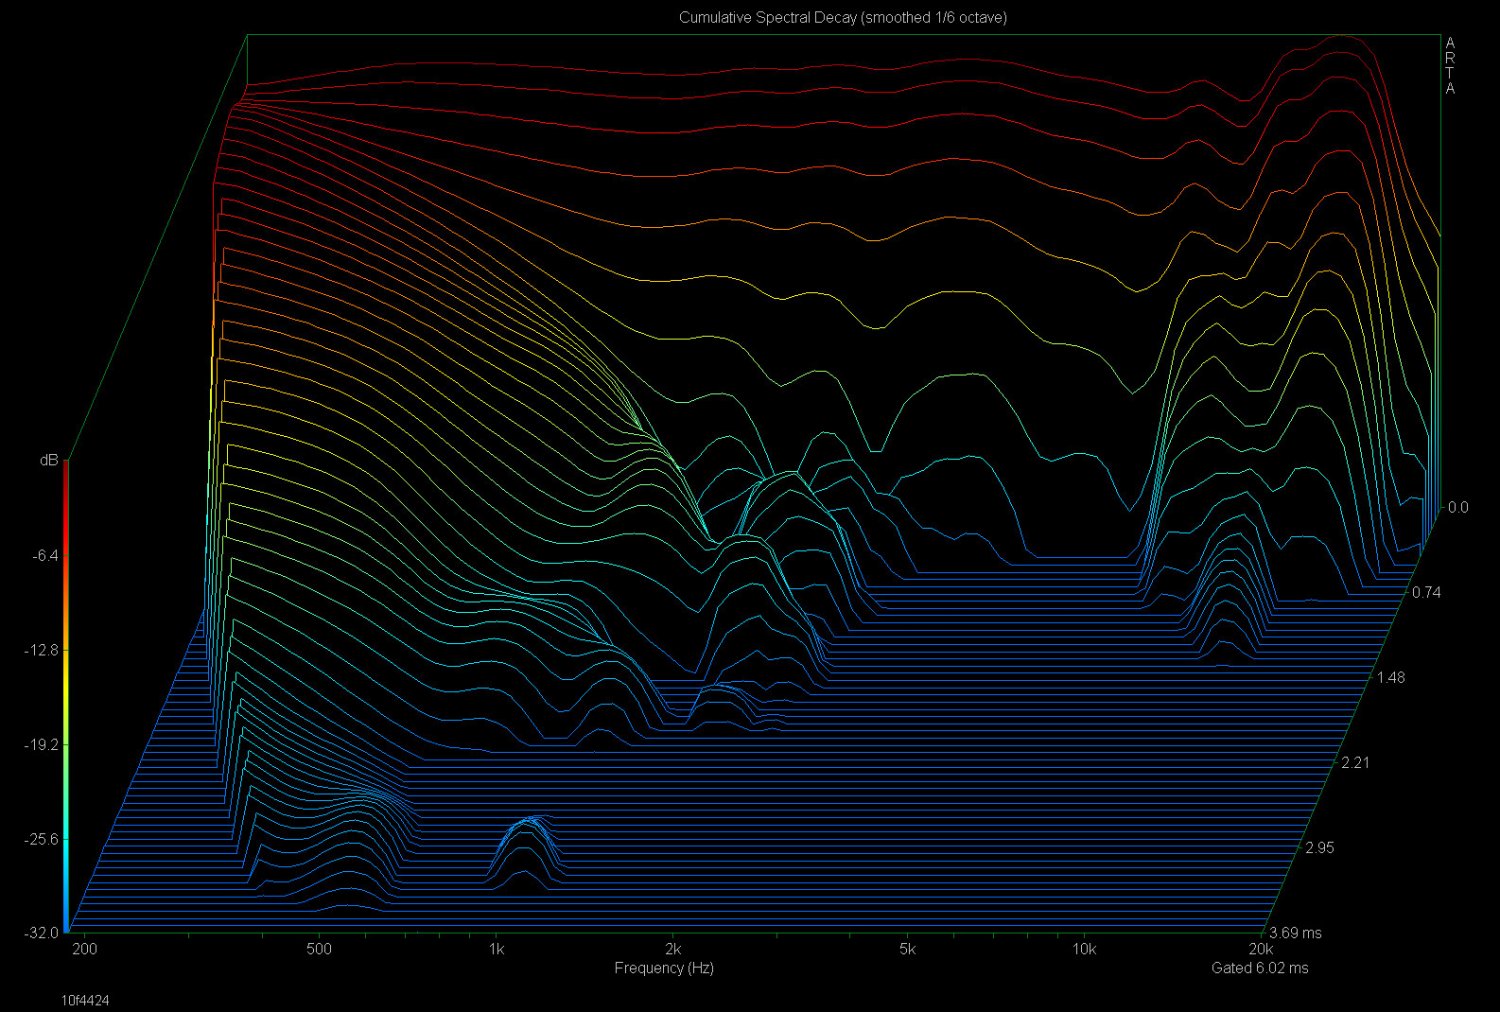Click the '10k' frequency axis label
1500x1012 pixels.
coord(1084,949)
